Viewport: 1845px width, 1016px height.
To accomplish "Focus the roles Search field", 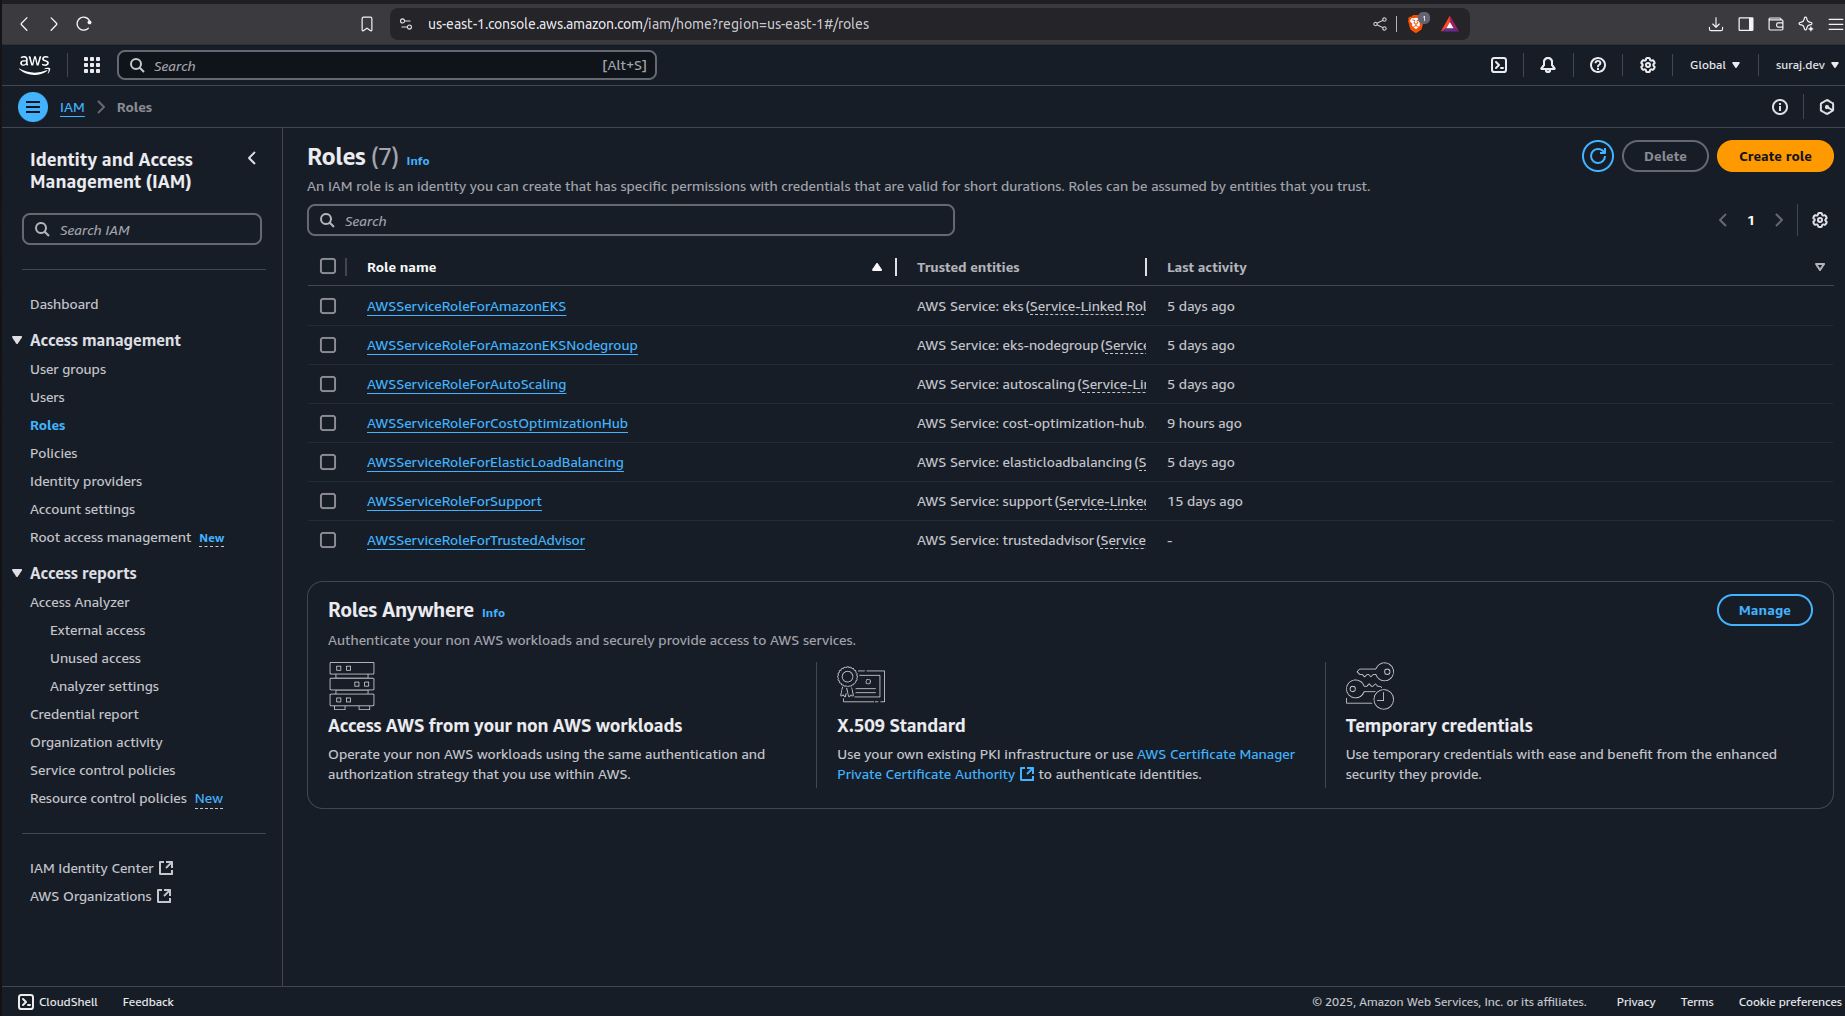I will coord(631,220).
